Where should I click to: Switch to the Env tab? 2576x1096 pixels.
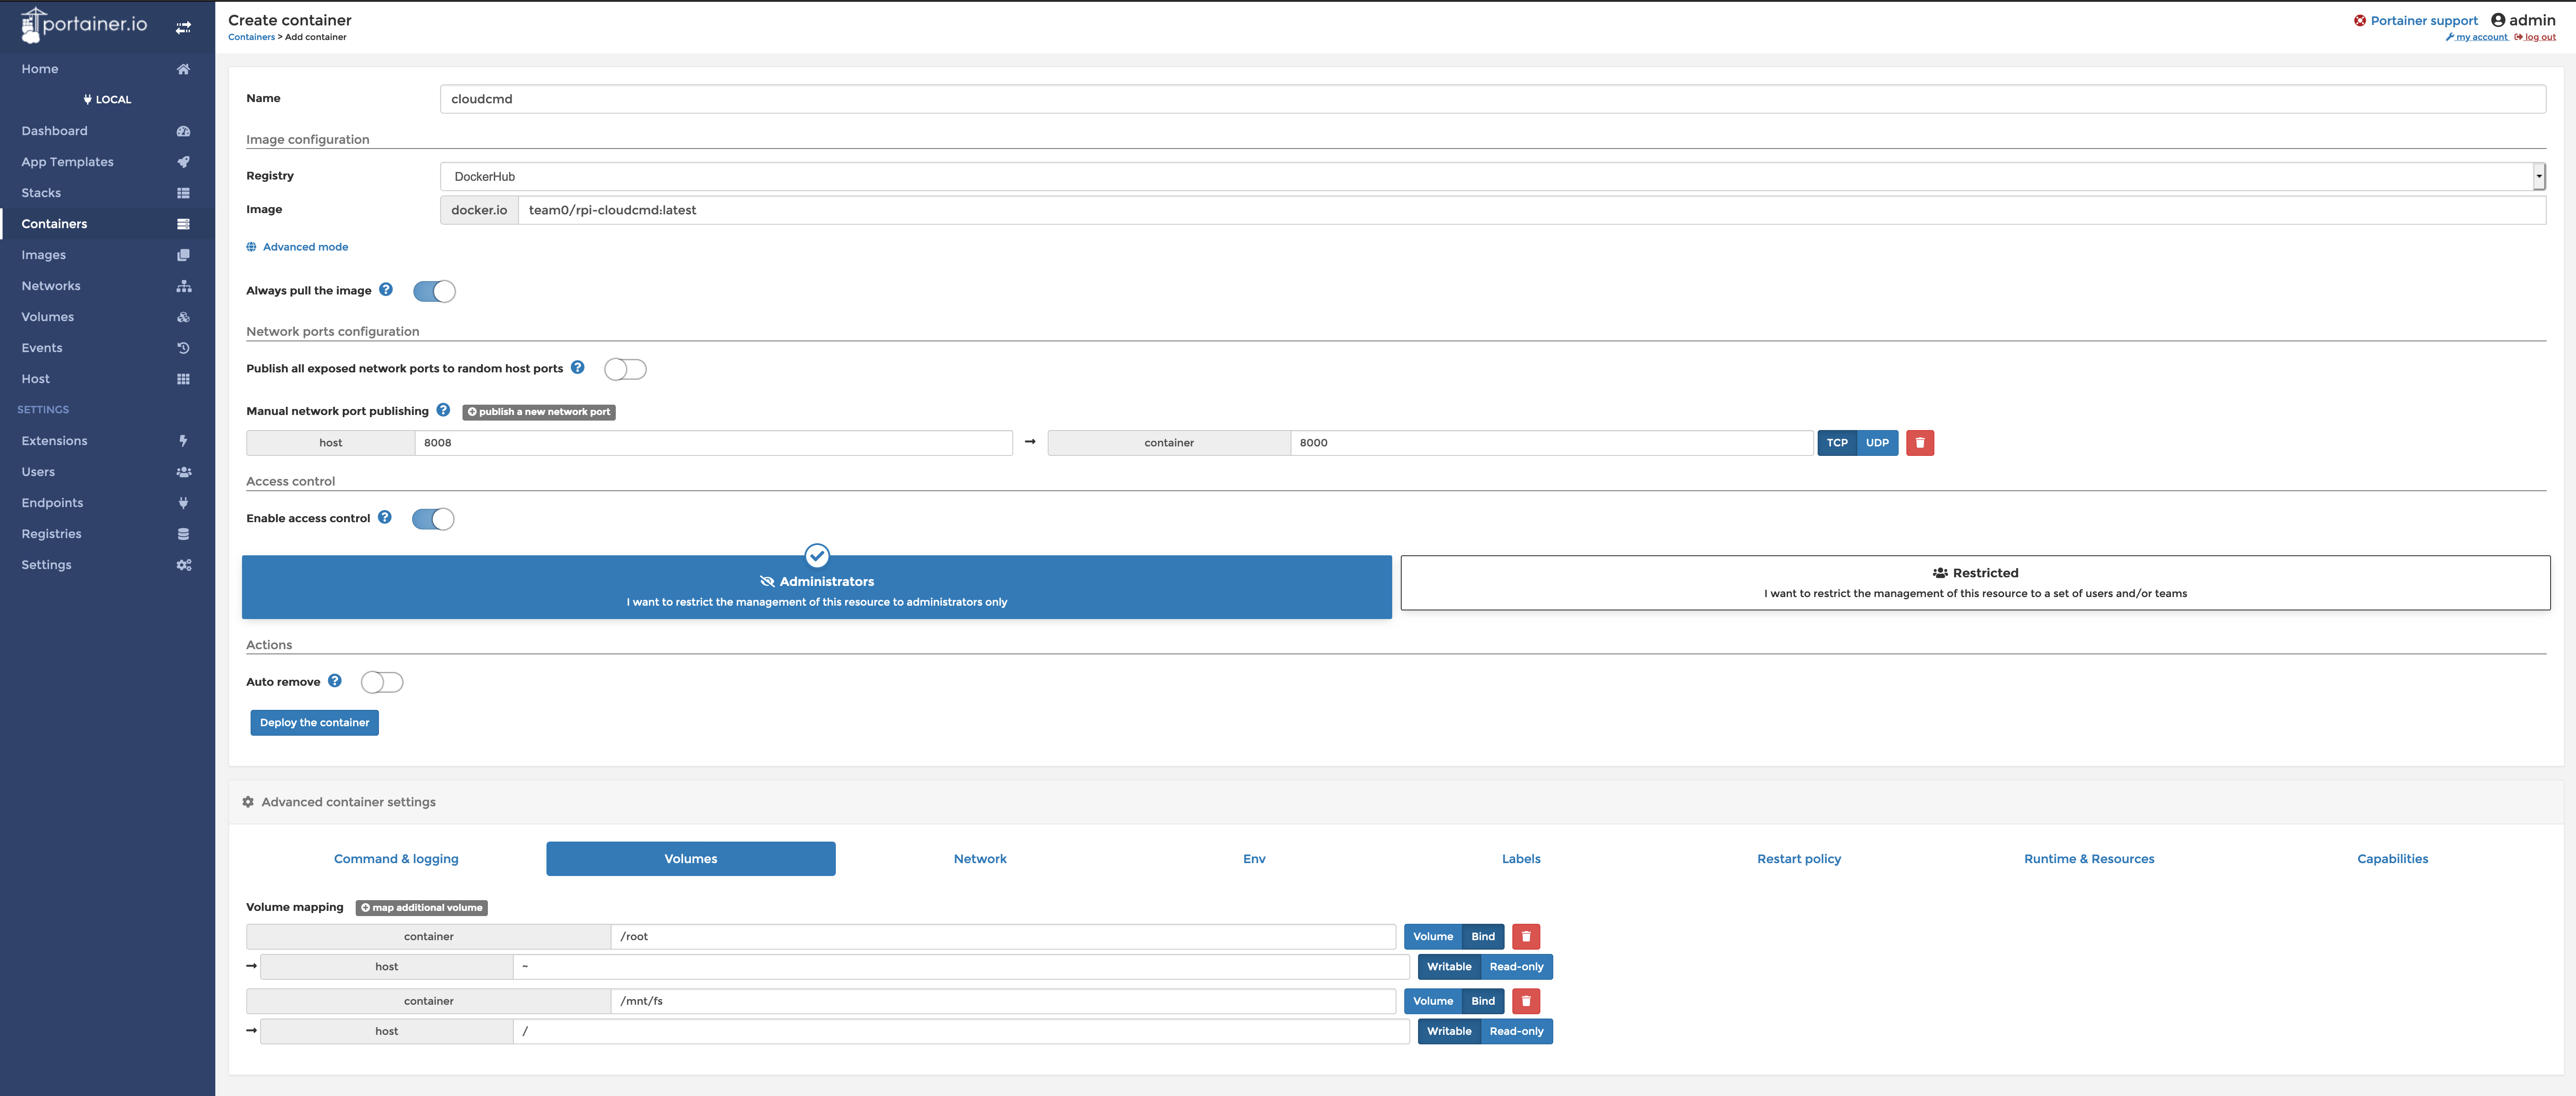coord(1253,859)
